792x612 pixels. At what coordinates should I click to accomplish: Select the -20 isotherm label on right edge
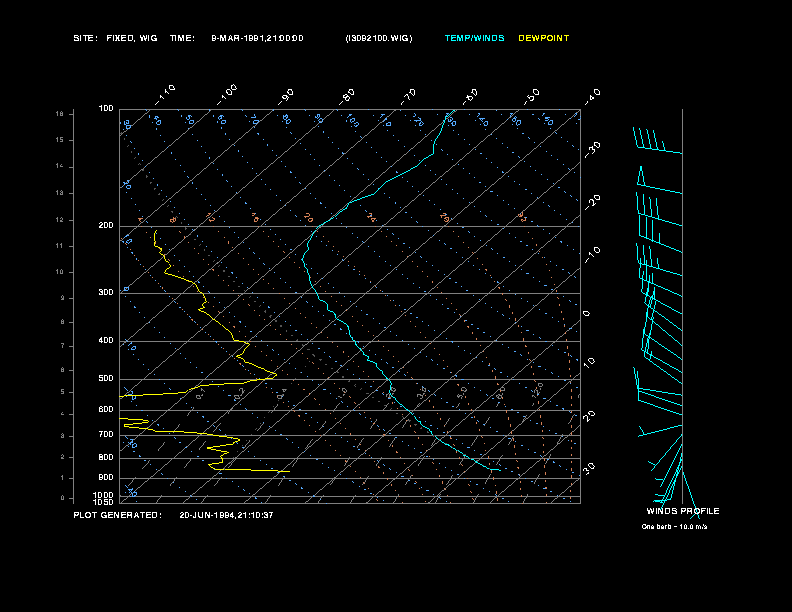click(592, 202)
